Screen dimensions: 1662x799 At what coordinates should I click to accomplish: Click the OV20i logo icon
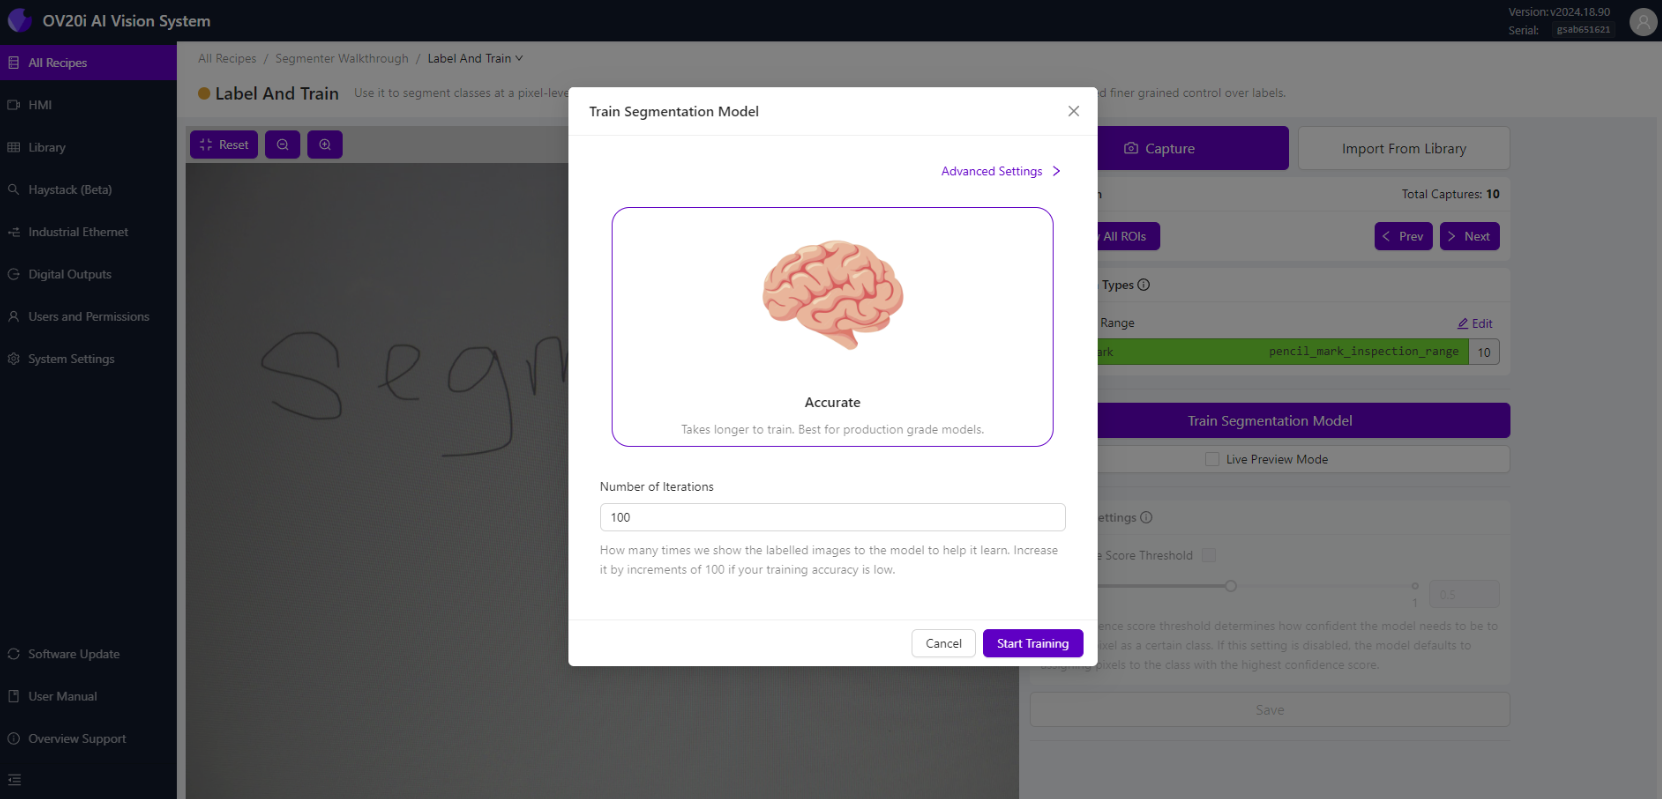click(x=19, y=20)
